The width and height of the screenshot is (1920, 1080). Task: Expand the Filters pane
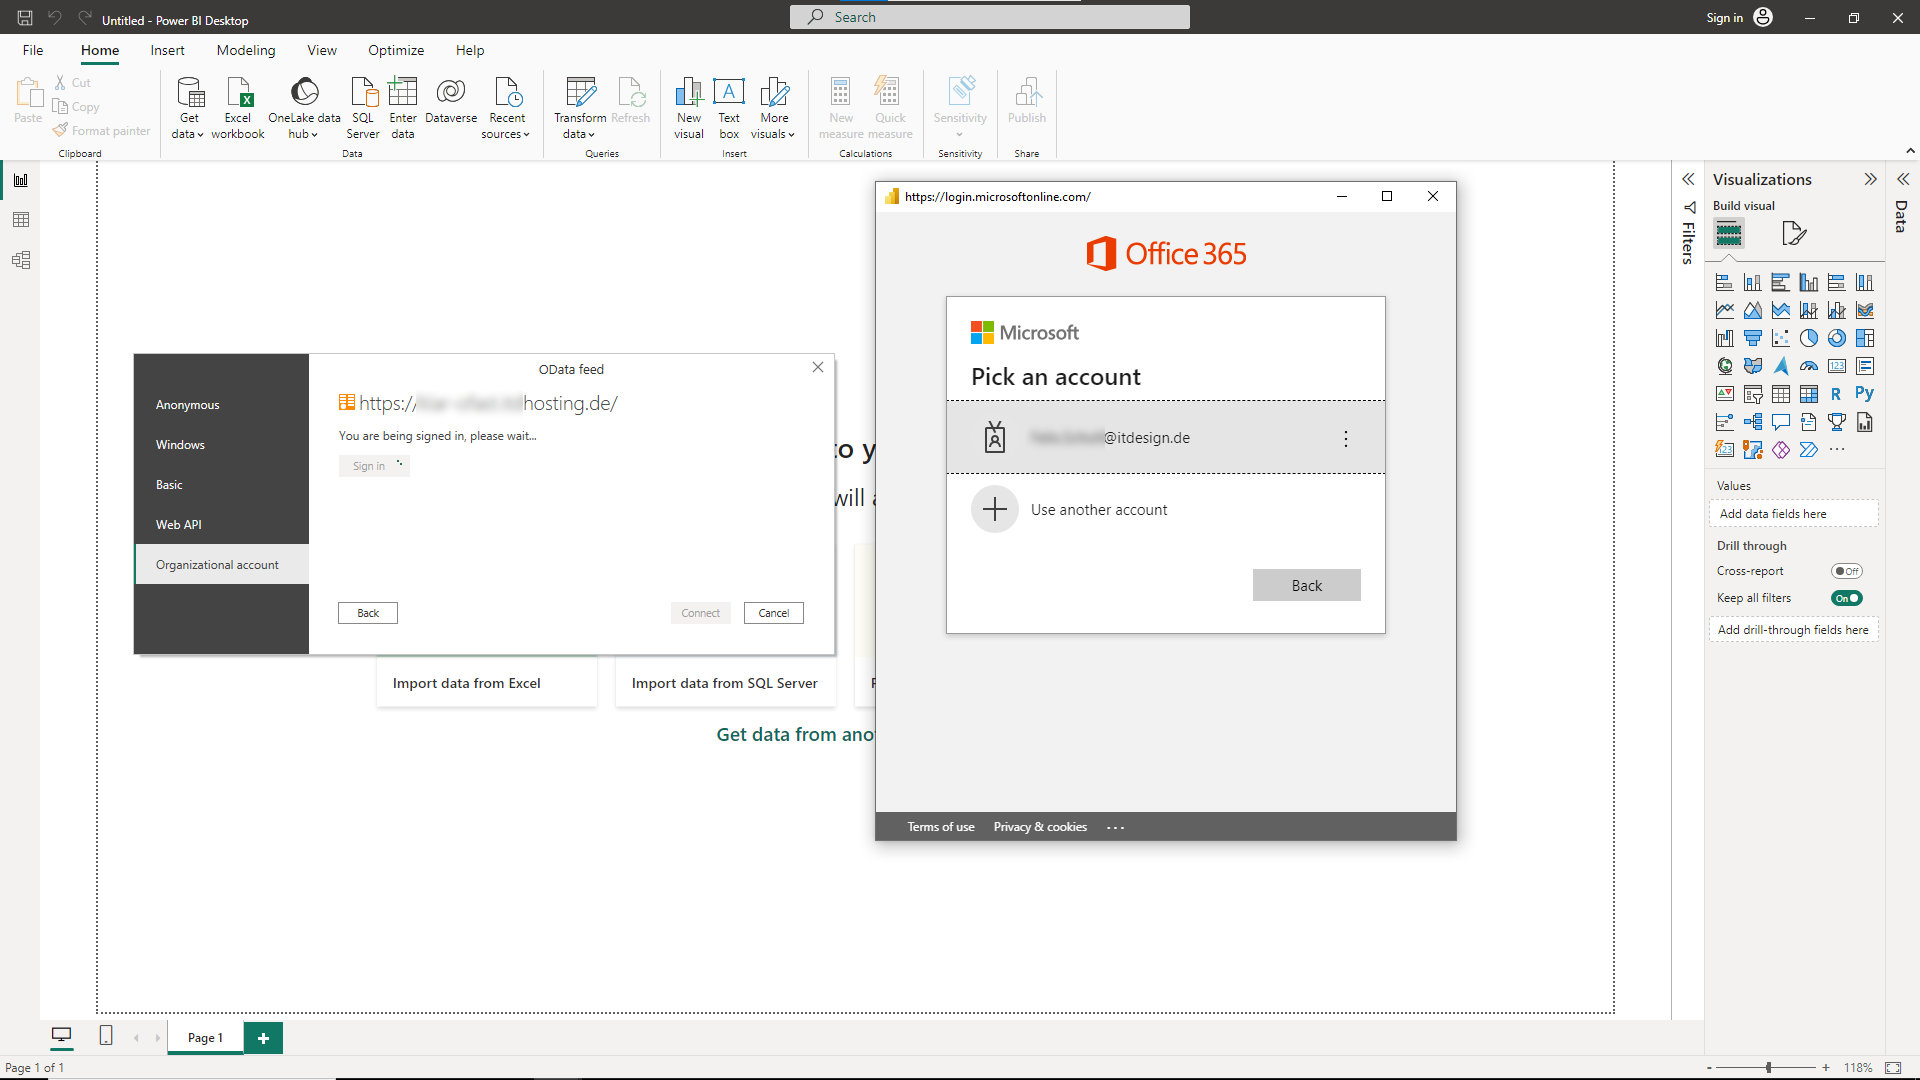[1688, 180]
